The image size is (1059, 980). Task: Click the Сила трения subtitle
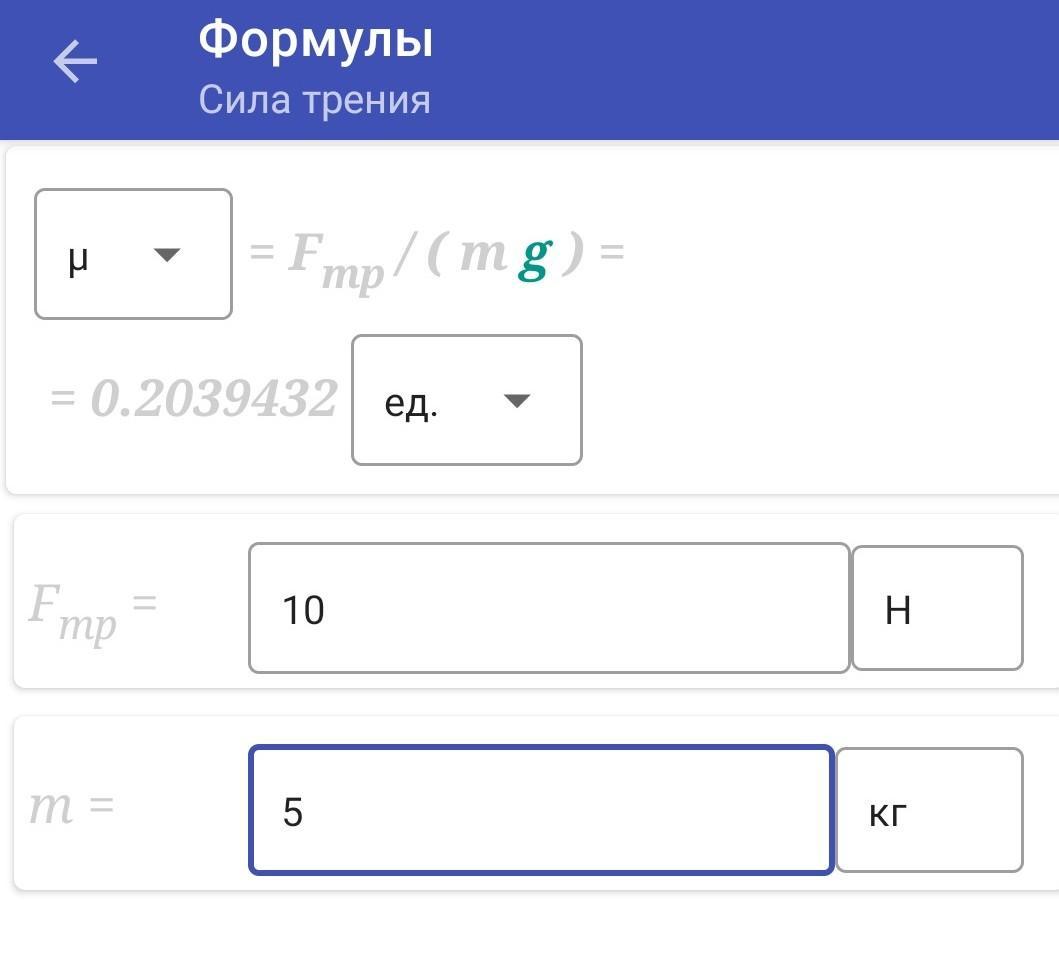click(314, 100)
